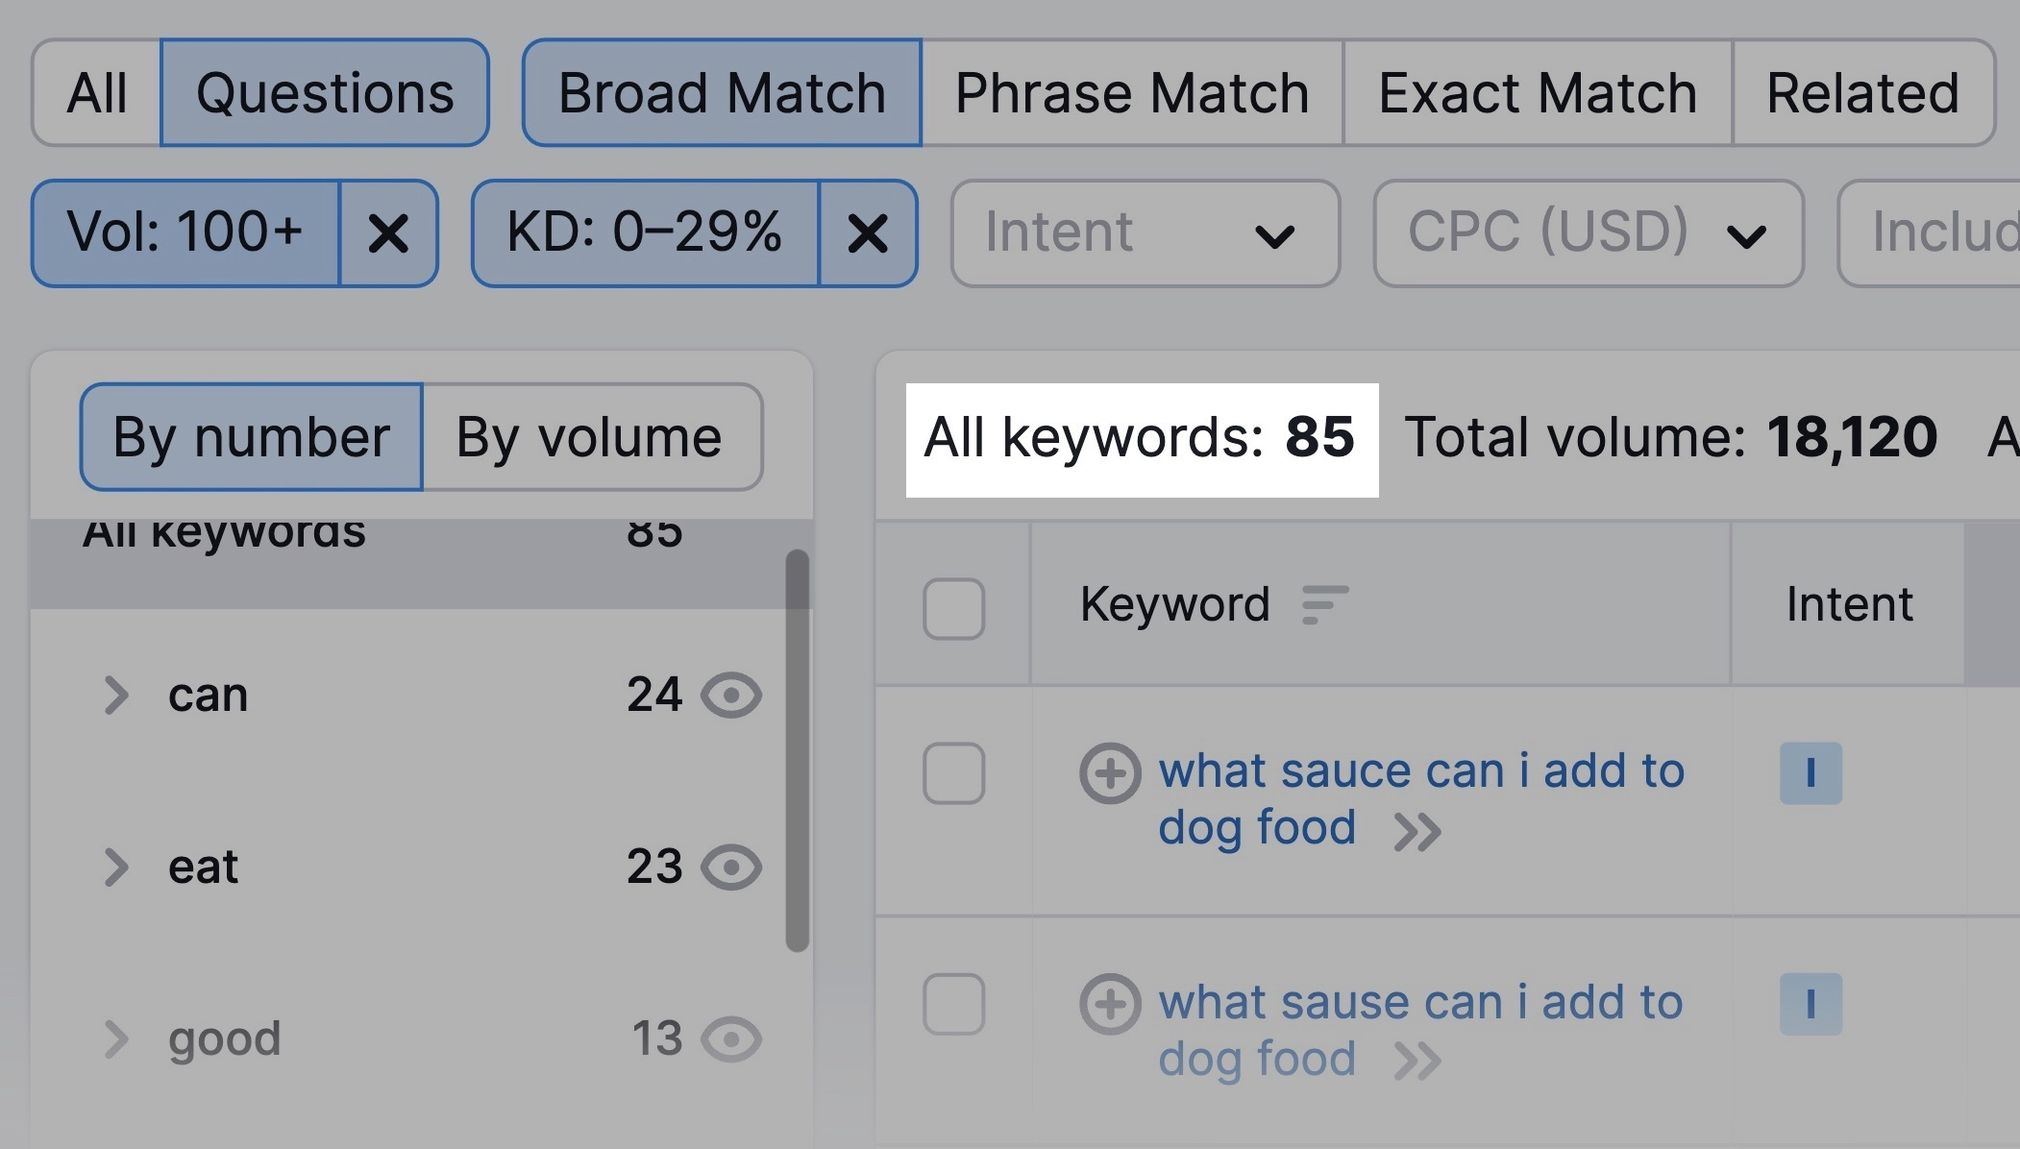Screen dimensions: 2020x1149
Task: Click the Intent badge on the first keyword row
Action: click(x=1810, y=772)
